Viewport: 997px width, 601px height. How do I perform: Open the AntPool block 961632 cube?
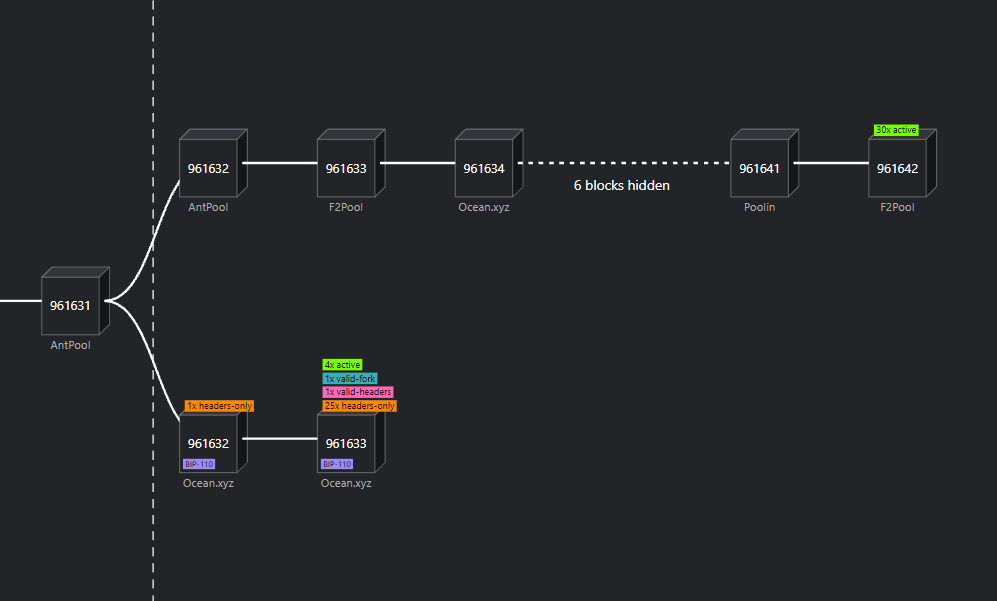pyautogui.click(x=213, y=163)
